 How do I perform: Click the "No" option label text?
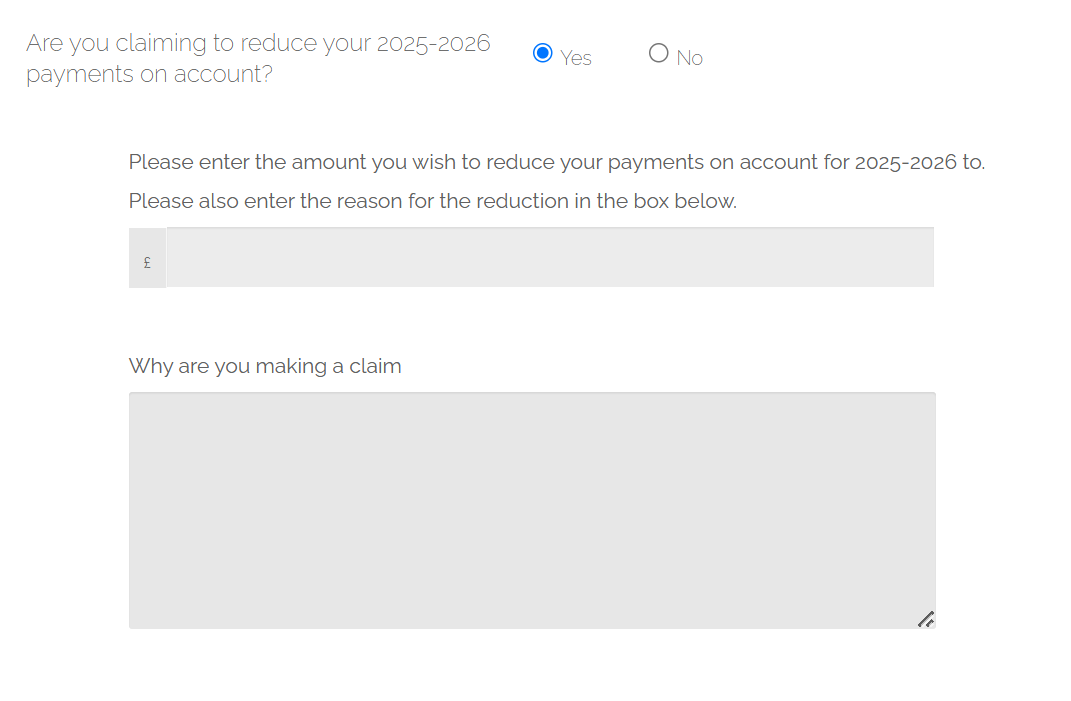click(690, 58)
